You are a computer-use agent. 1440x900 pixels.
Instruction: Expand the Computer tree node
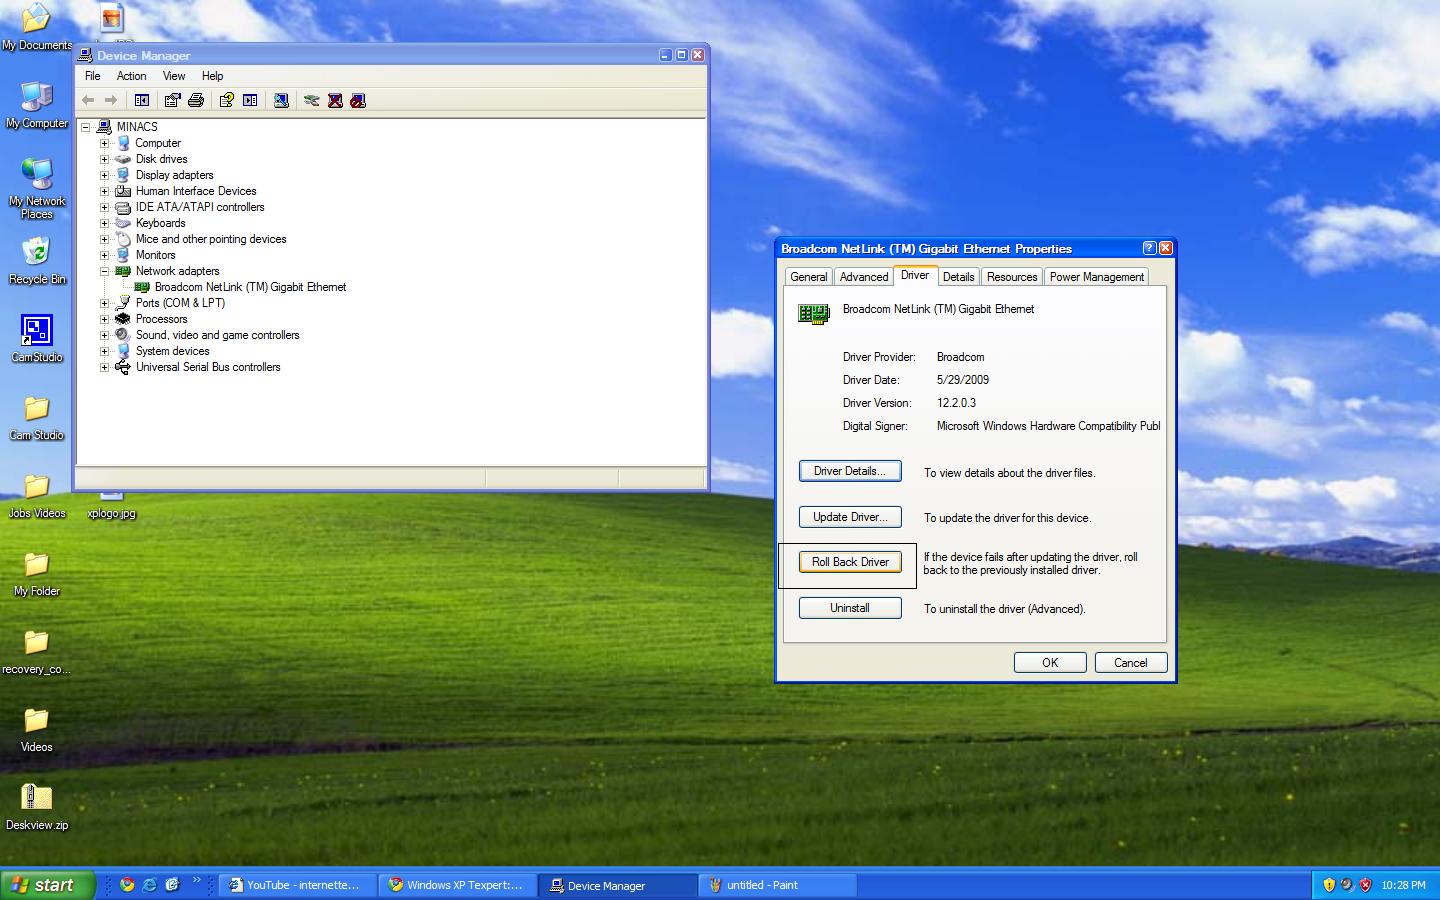(x=104, y=143)
